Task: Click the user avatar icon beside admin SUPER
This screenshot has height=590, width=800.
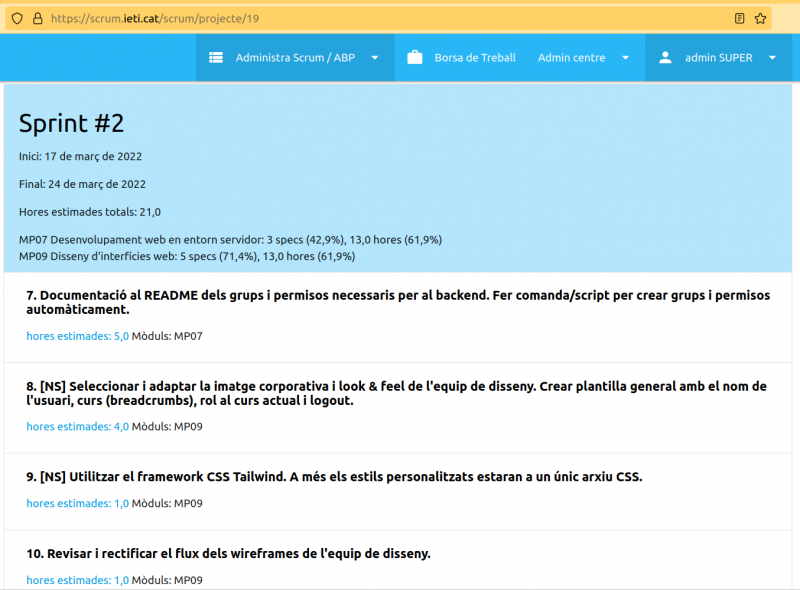Action: (665, 58)
